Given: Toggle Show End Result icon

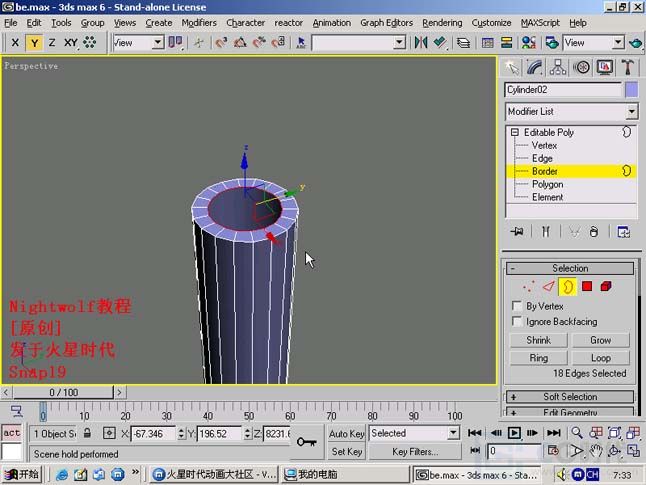Looking at the screenshot, I should (546, 232).
